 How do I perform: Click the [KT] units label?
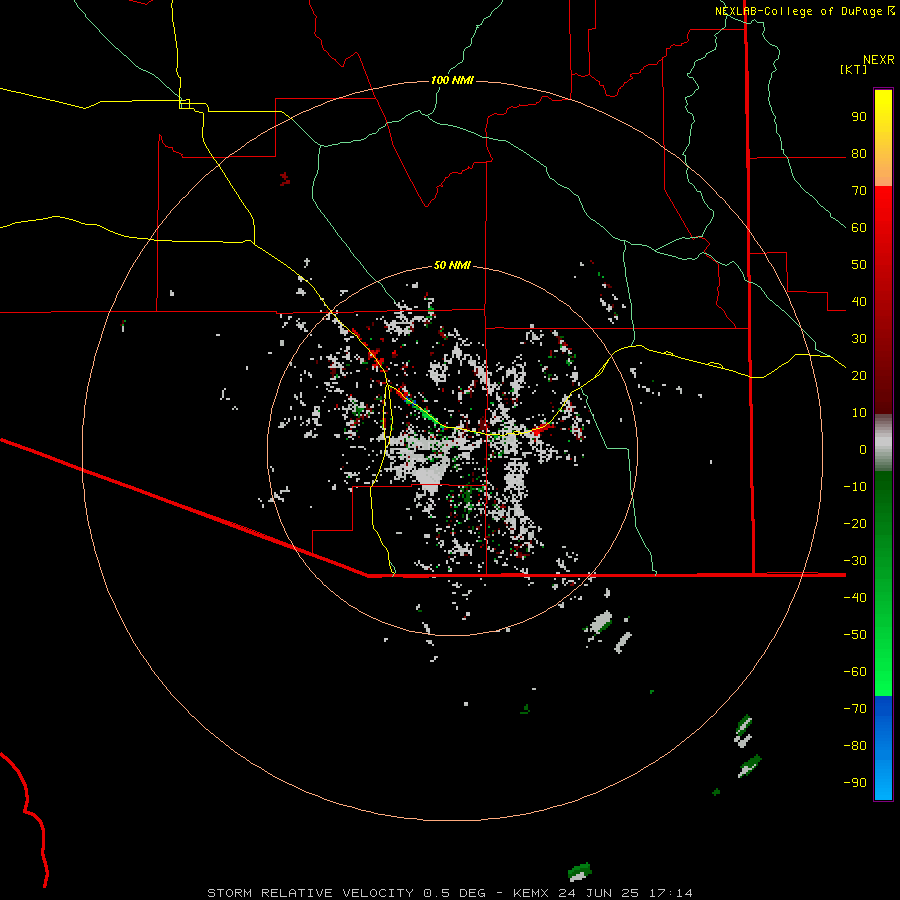[854, 69]
